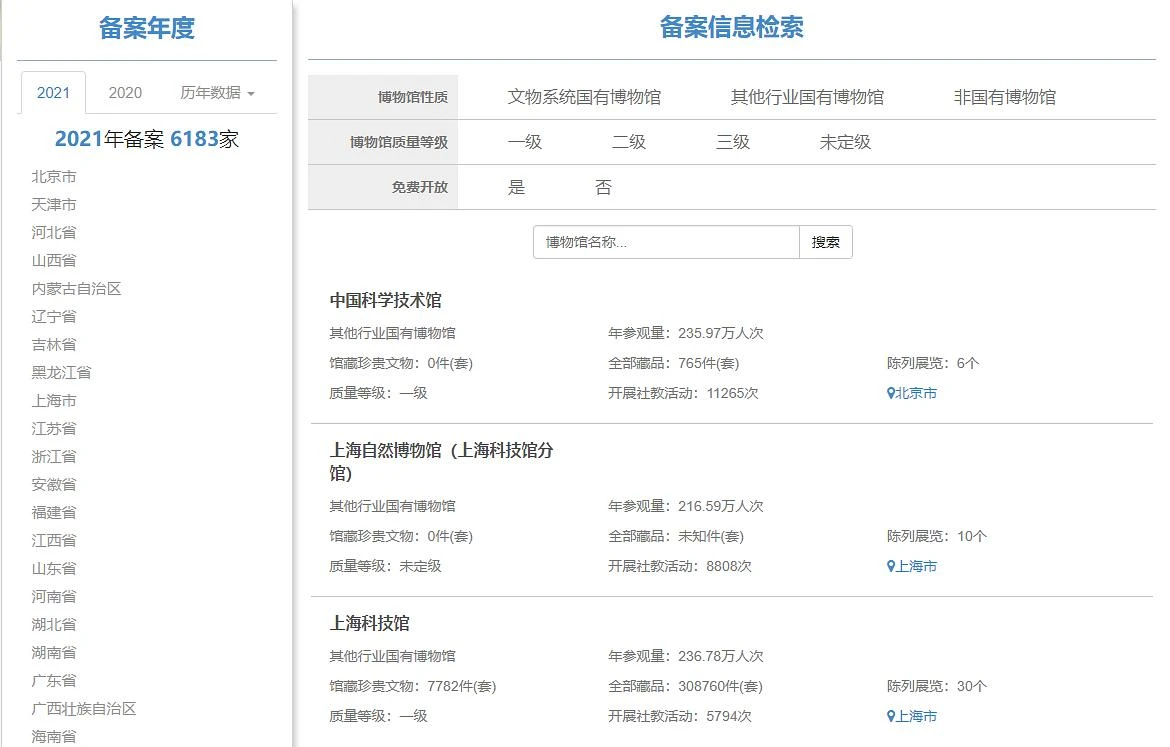The height and width of the screenshot is (747, 1170).
Task: Switch to the 2020 year tab
Action: click(125, 93)
